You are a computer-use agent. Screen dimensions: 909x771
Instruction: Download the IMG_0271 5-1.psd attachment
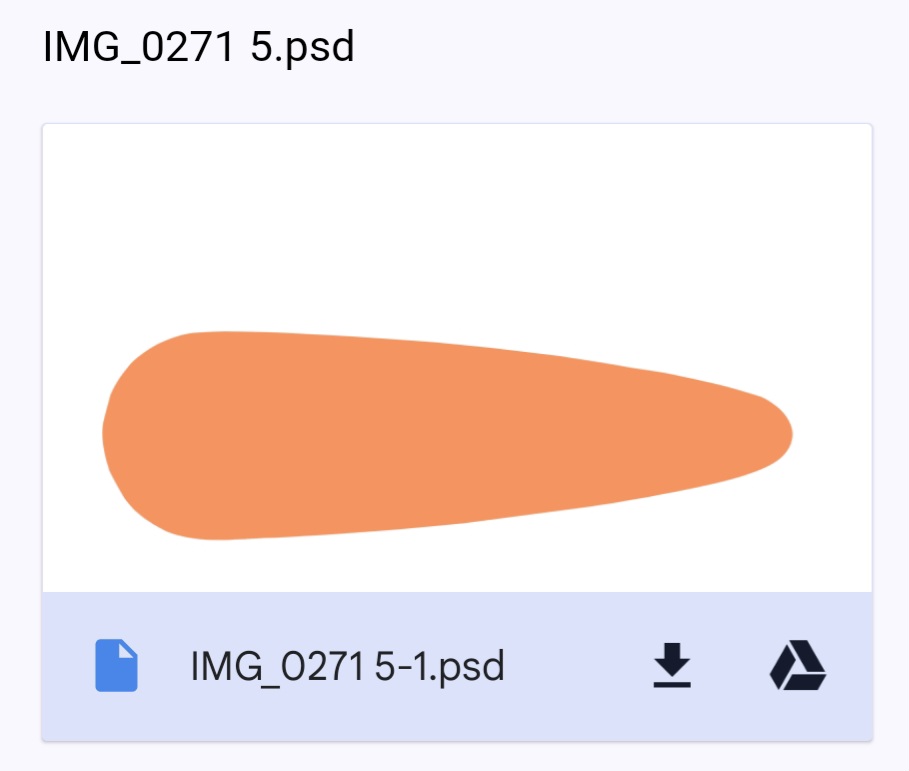pos(672,665)
